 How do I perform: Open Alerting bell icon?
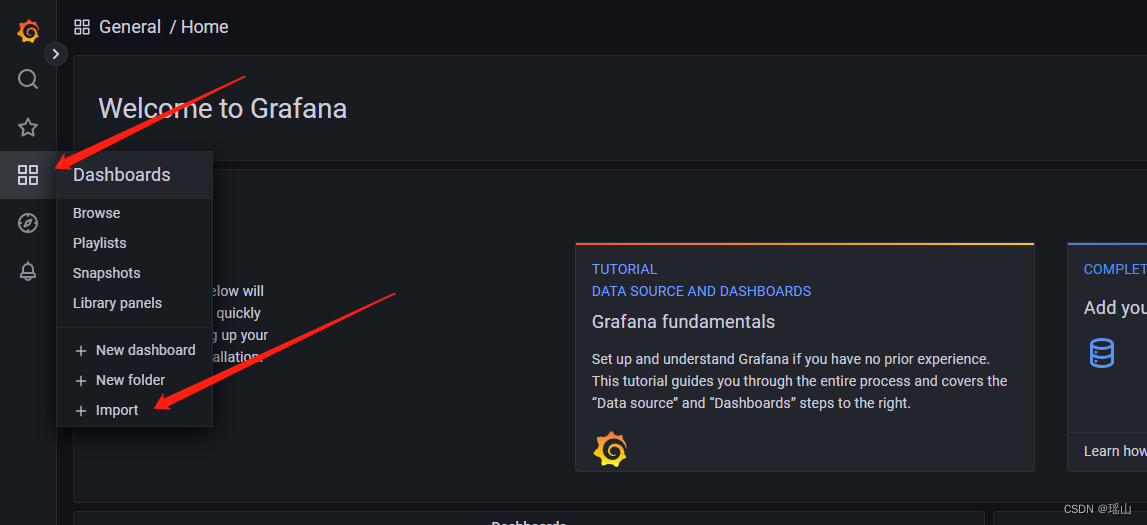tap(28, 271)
